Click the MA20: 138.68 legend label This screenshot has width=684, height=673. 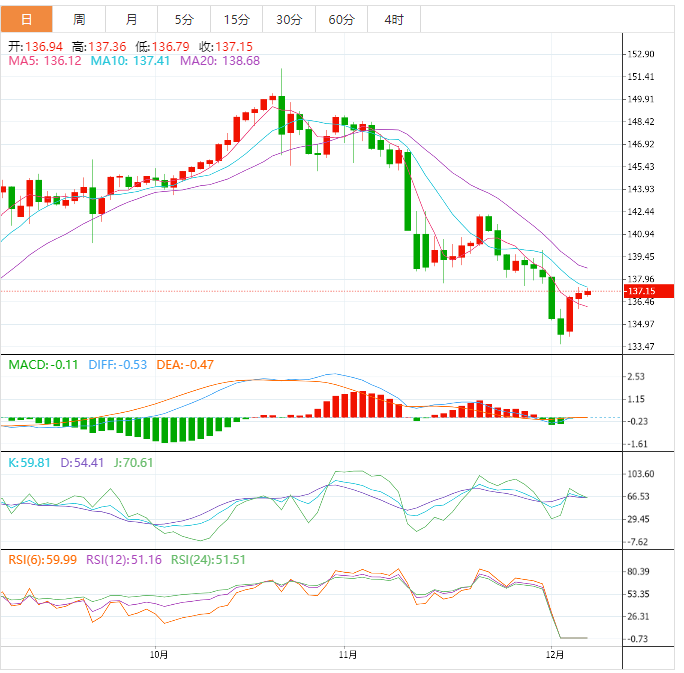[x=220, y=61]
